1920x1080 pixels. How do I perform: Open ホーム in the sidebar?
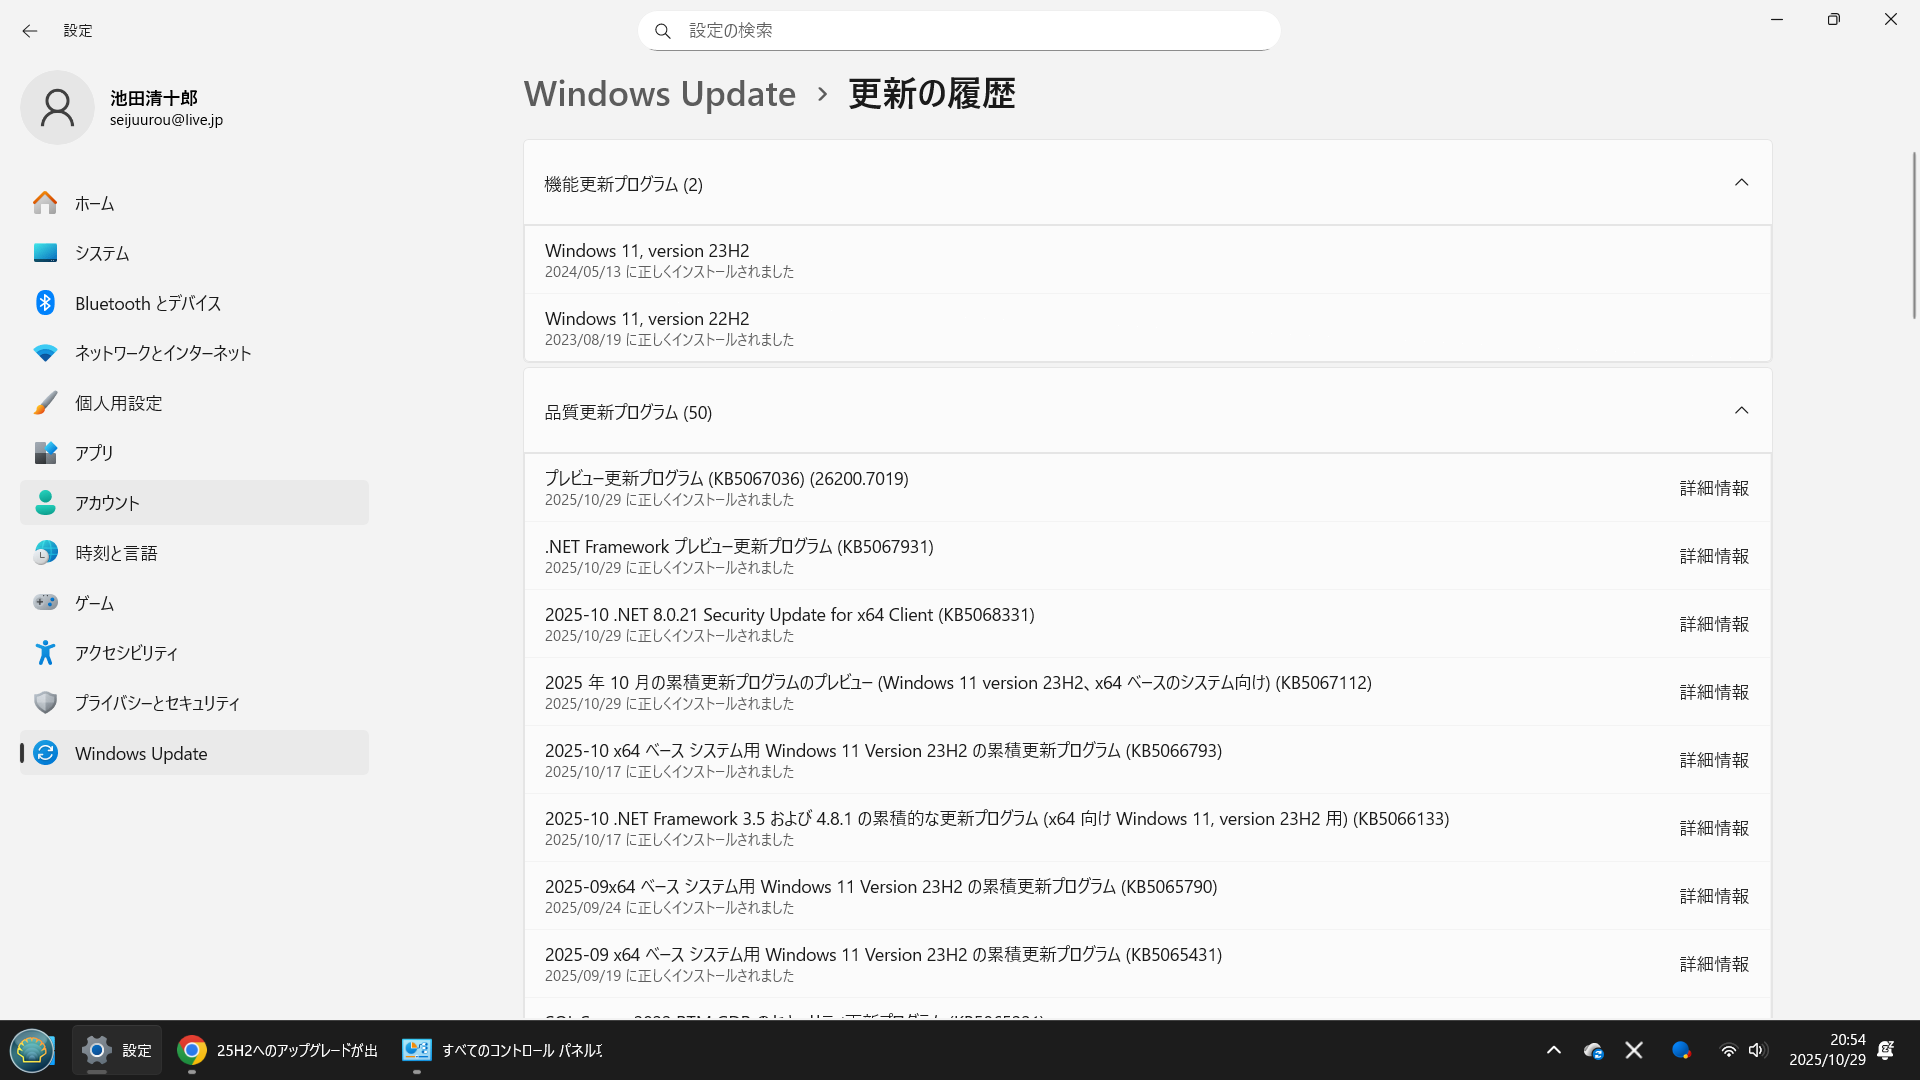[x=194, y=203]
